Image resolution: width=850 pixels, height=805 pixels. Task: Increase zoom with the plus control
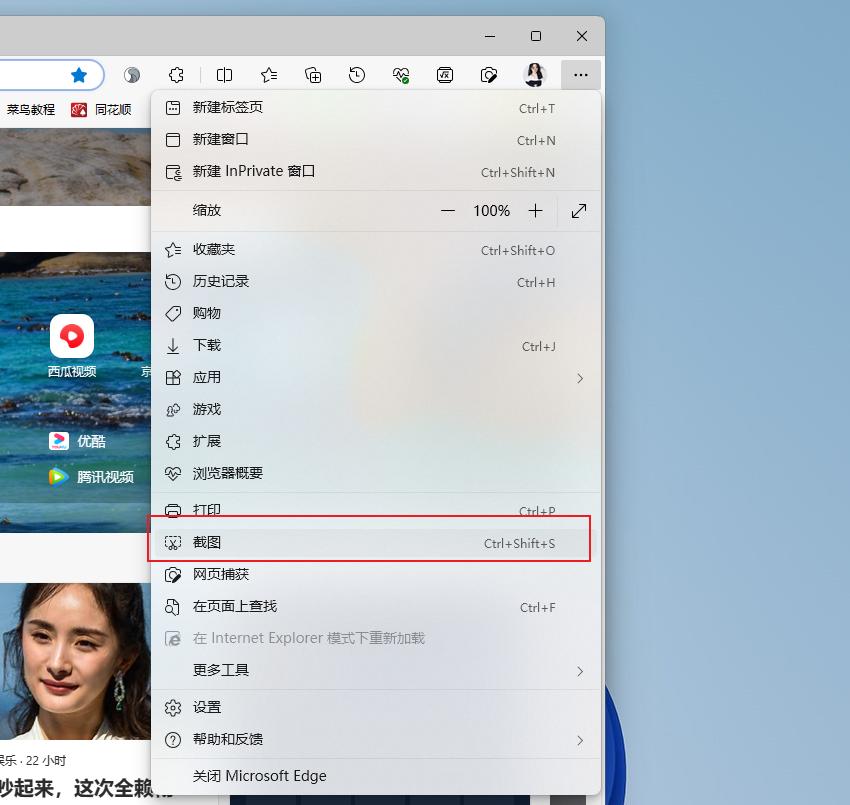pos(535,211)
